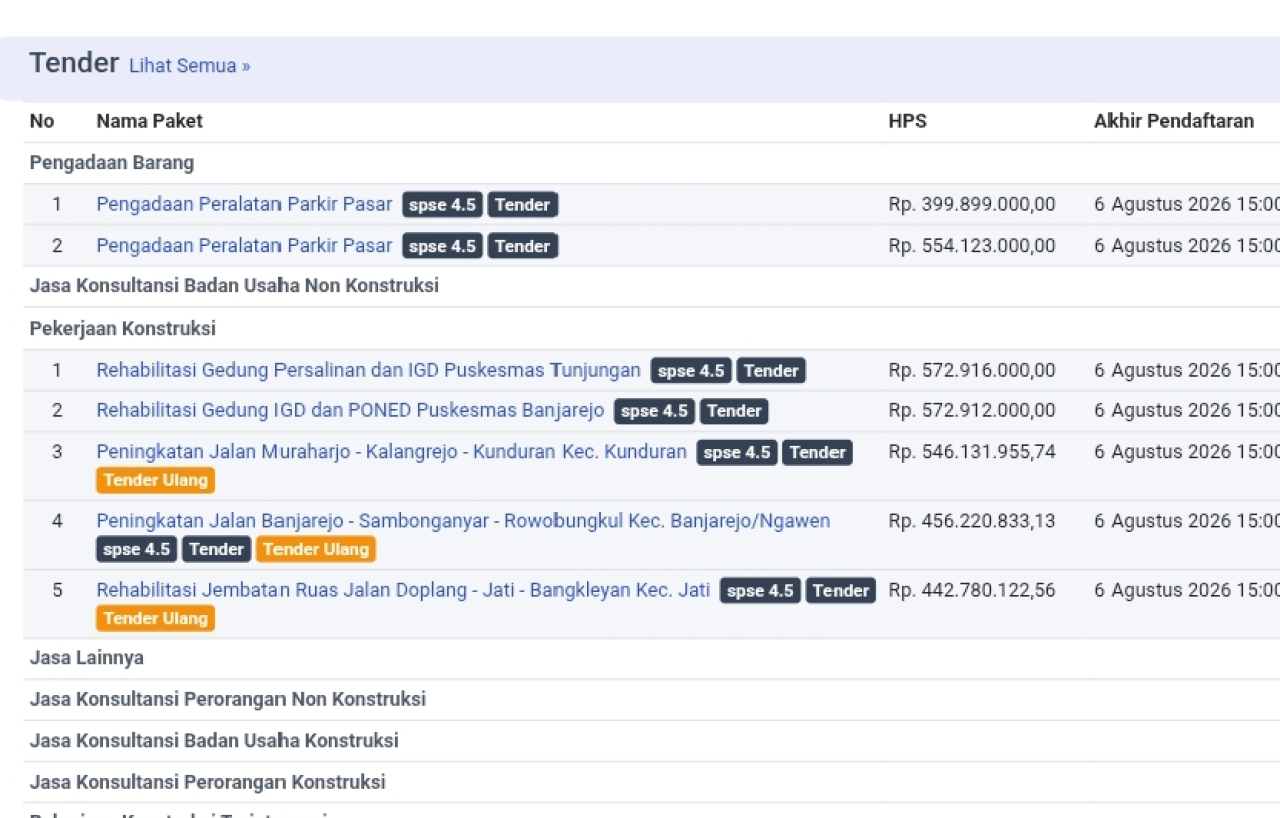
Task: Click dark Tender badge in Muraharjo - Kunduran row
Action: coord(817,452)
